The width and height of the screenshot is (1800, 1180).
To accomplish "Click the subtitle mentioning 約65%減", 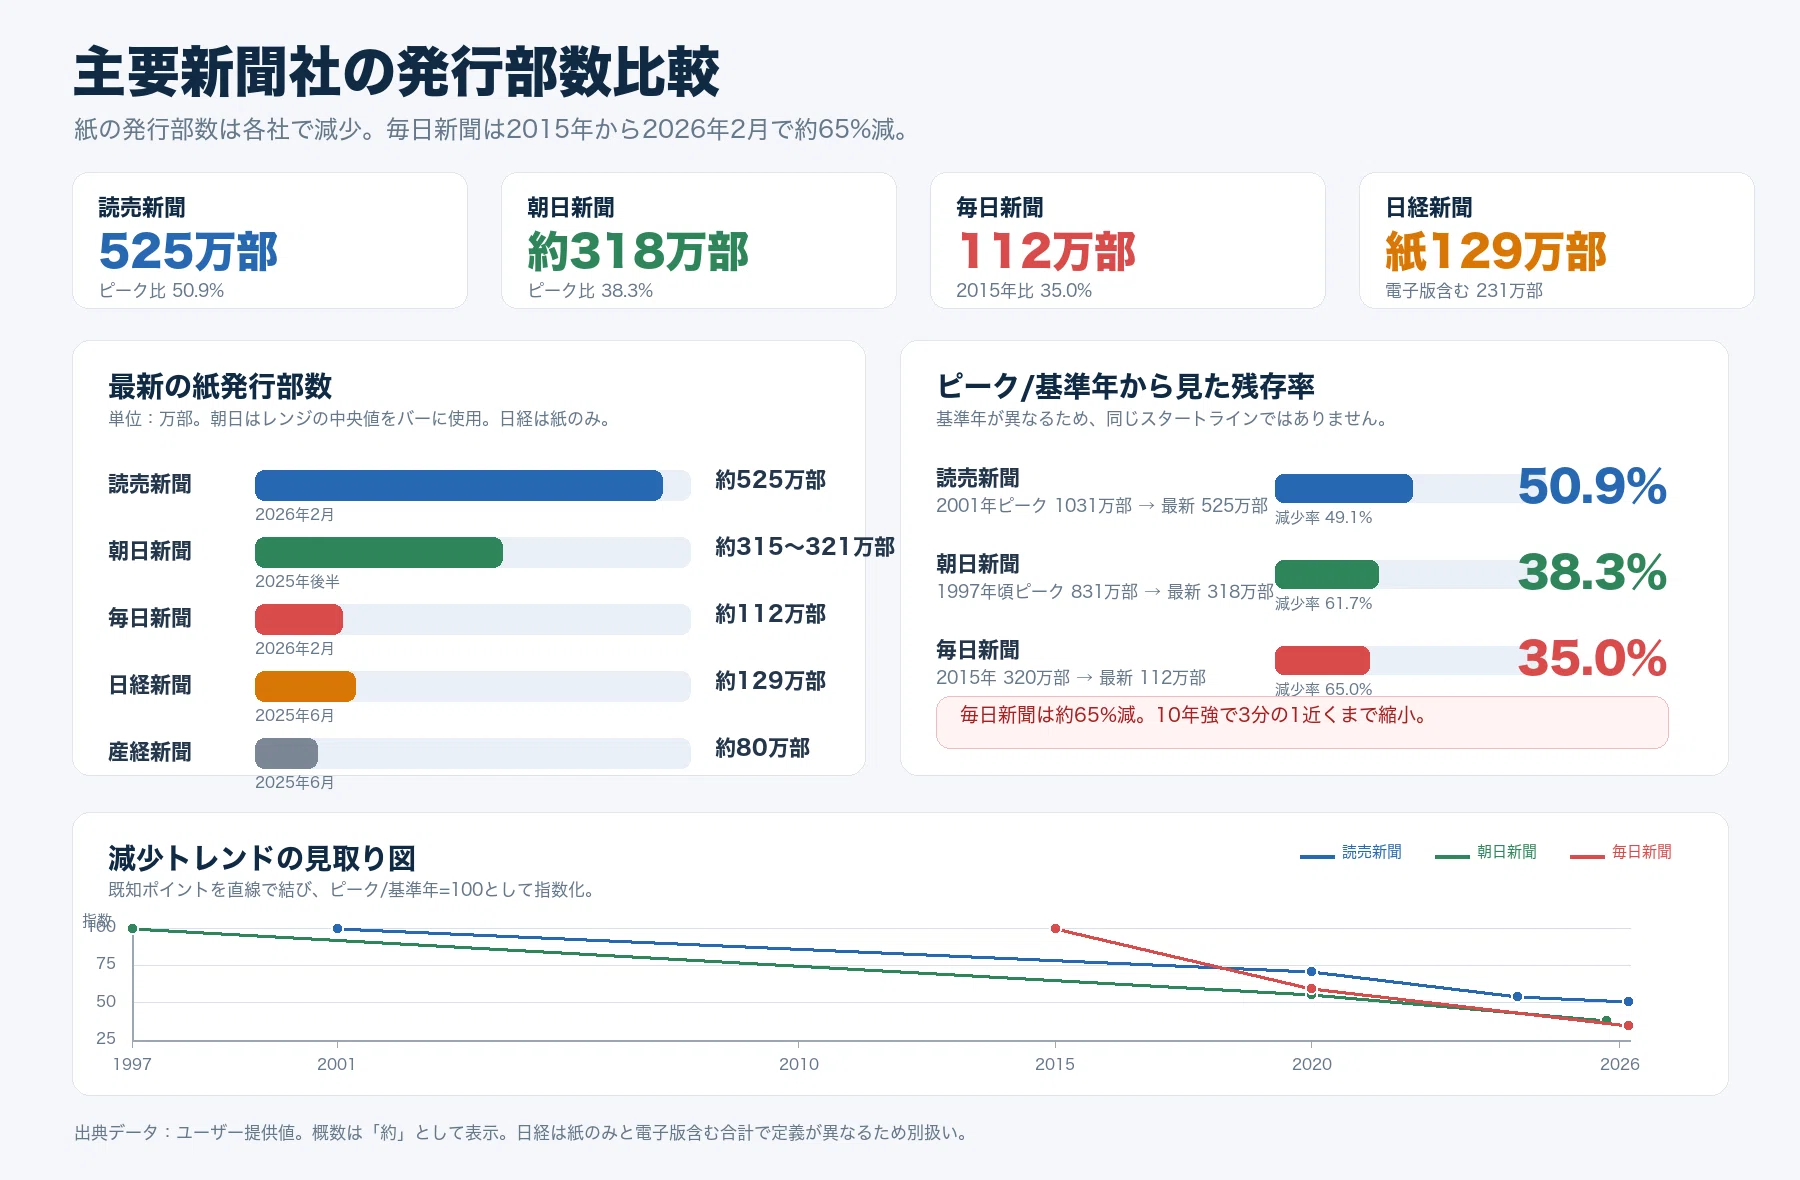I will coord(491,130).
